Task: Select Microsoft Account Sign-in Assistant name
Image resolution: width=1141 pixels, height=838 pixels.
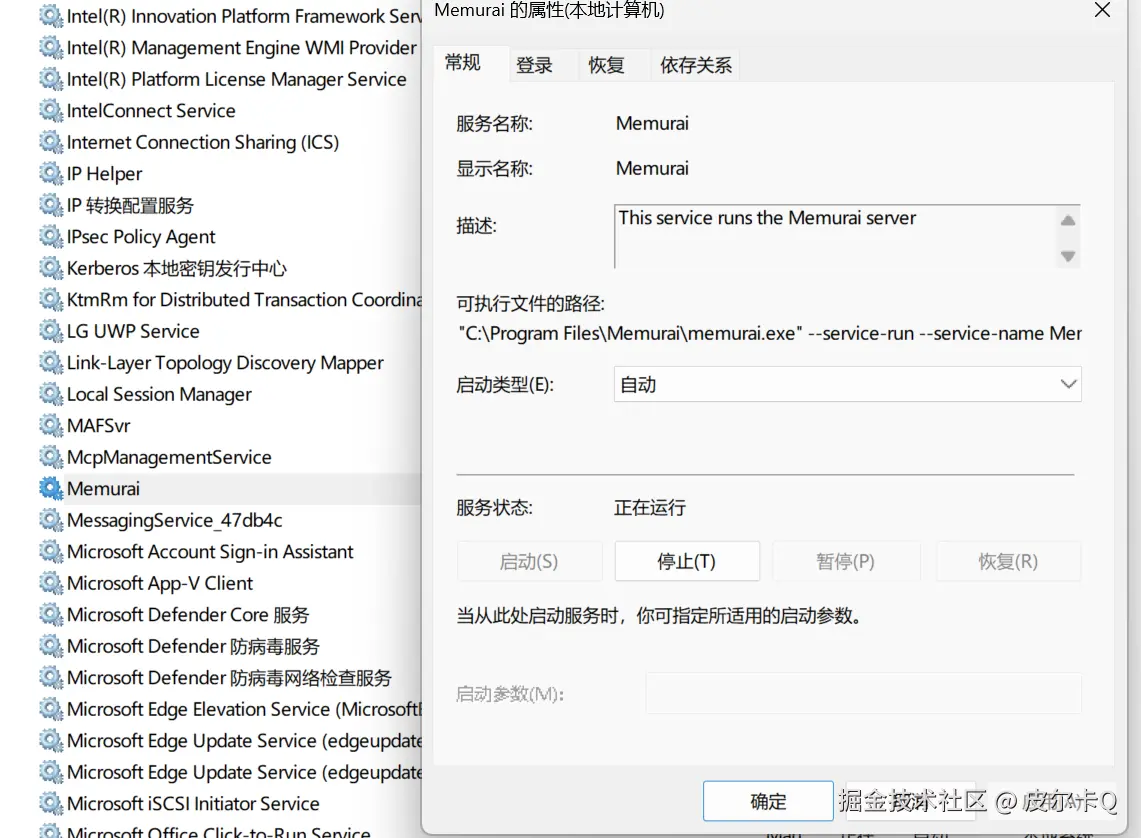Action: pyautogui.click(x=210, y=552)
